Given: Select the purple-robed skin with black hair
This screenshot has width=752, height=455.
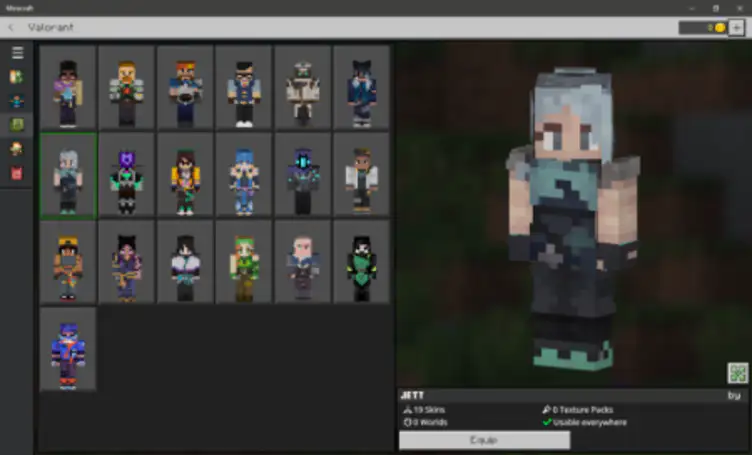Looking at the screenshot, I should pos(127,263).
